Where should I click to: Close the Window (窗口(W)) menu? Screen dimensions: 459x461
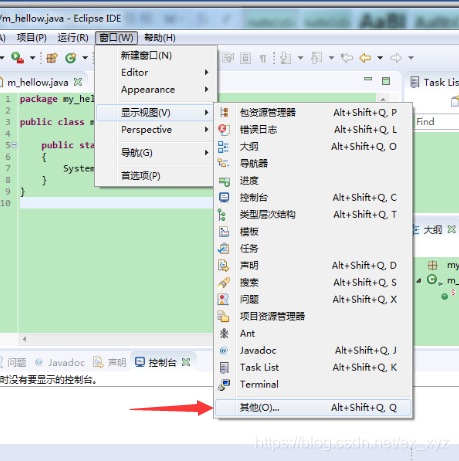click(116, 38)
